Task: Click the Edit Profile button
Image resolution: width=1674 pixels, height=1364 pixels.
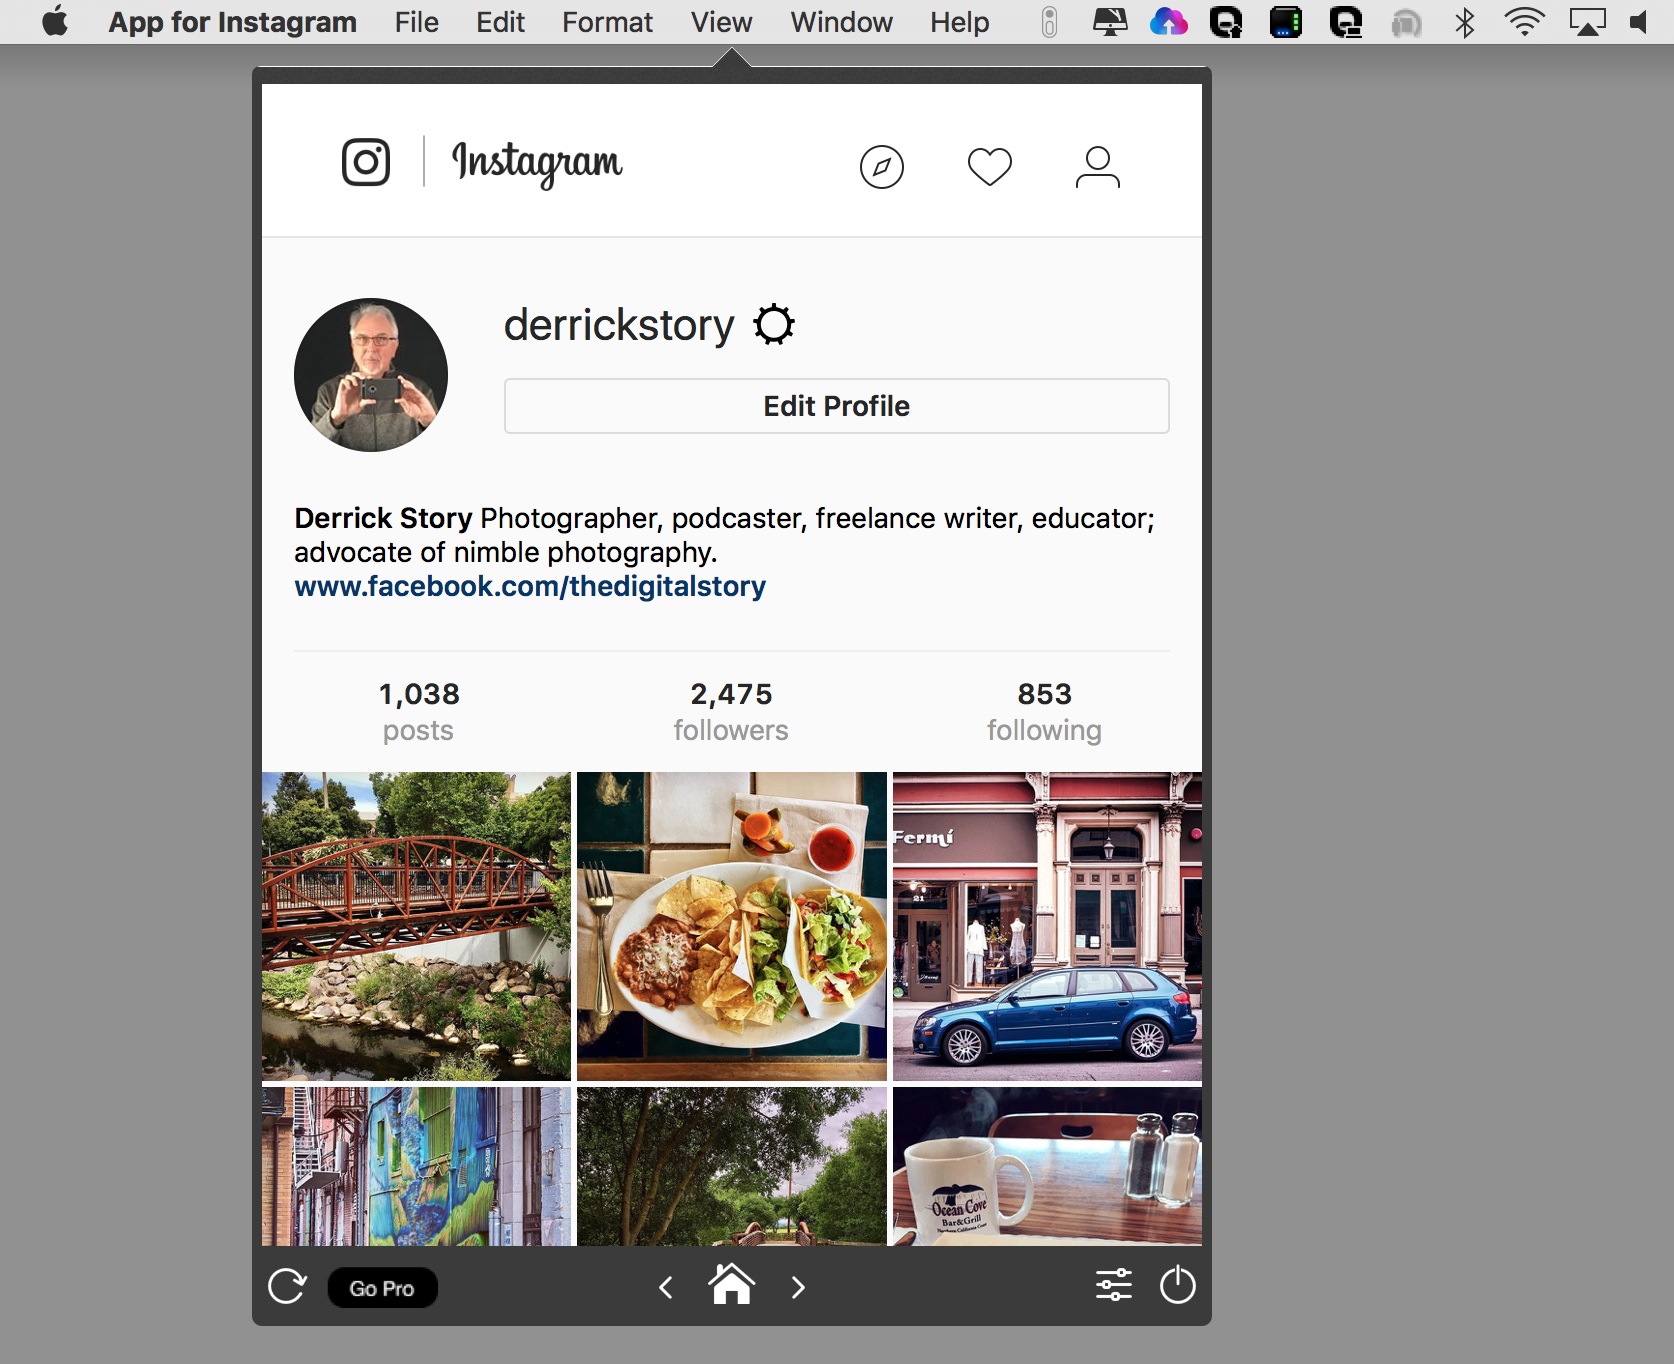Action: [x=837, y=406]
